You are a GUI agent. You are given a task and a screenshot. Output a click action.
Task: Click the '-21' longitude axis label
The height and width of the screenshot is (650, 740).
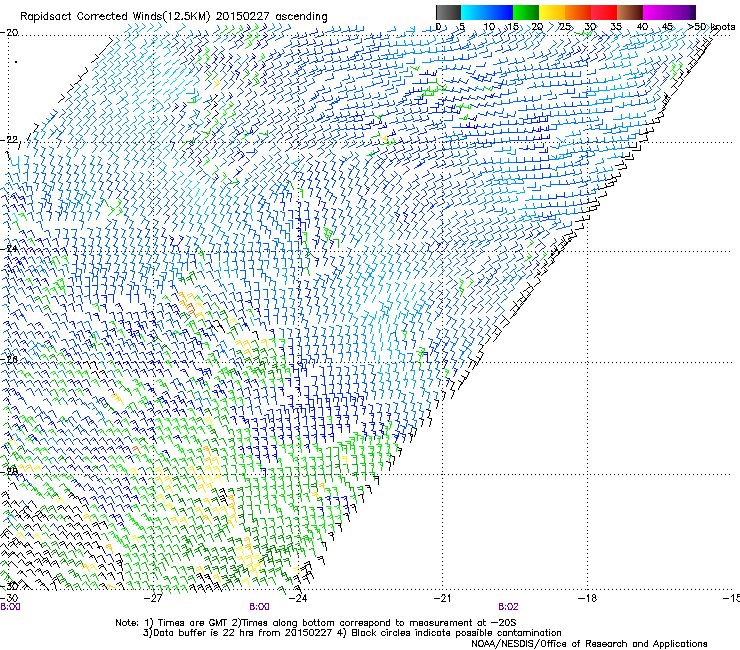pyautogui.click(x=442, y=598)
